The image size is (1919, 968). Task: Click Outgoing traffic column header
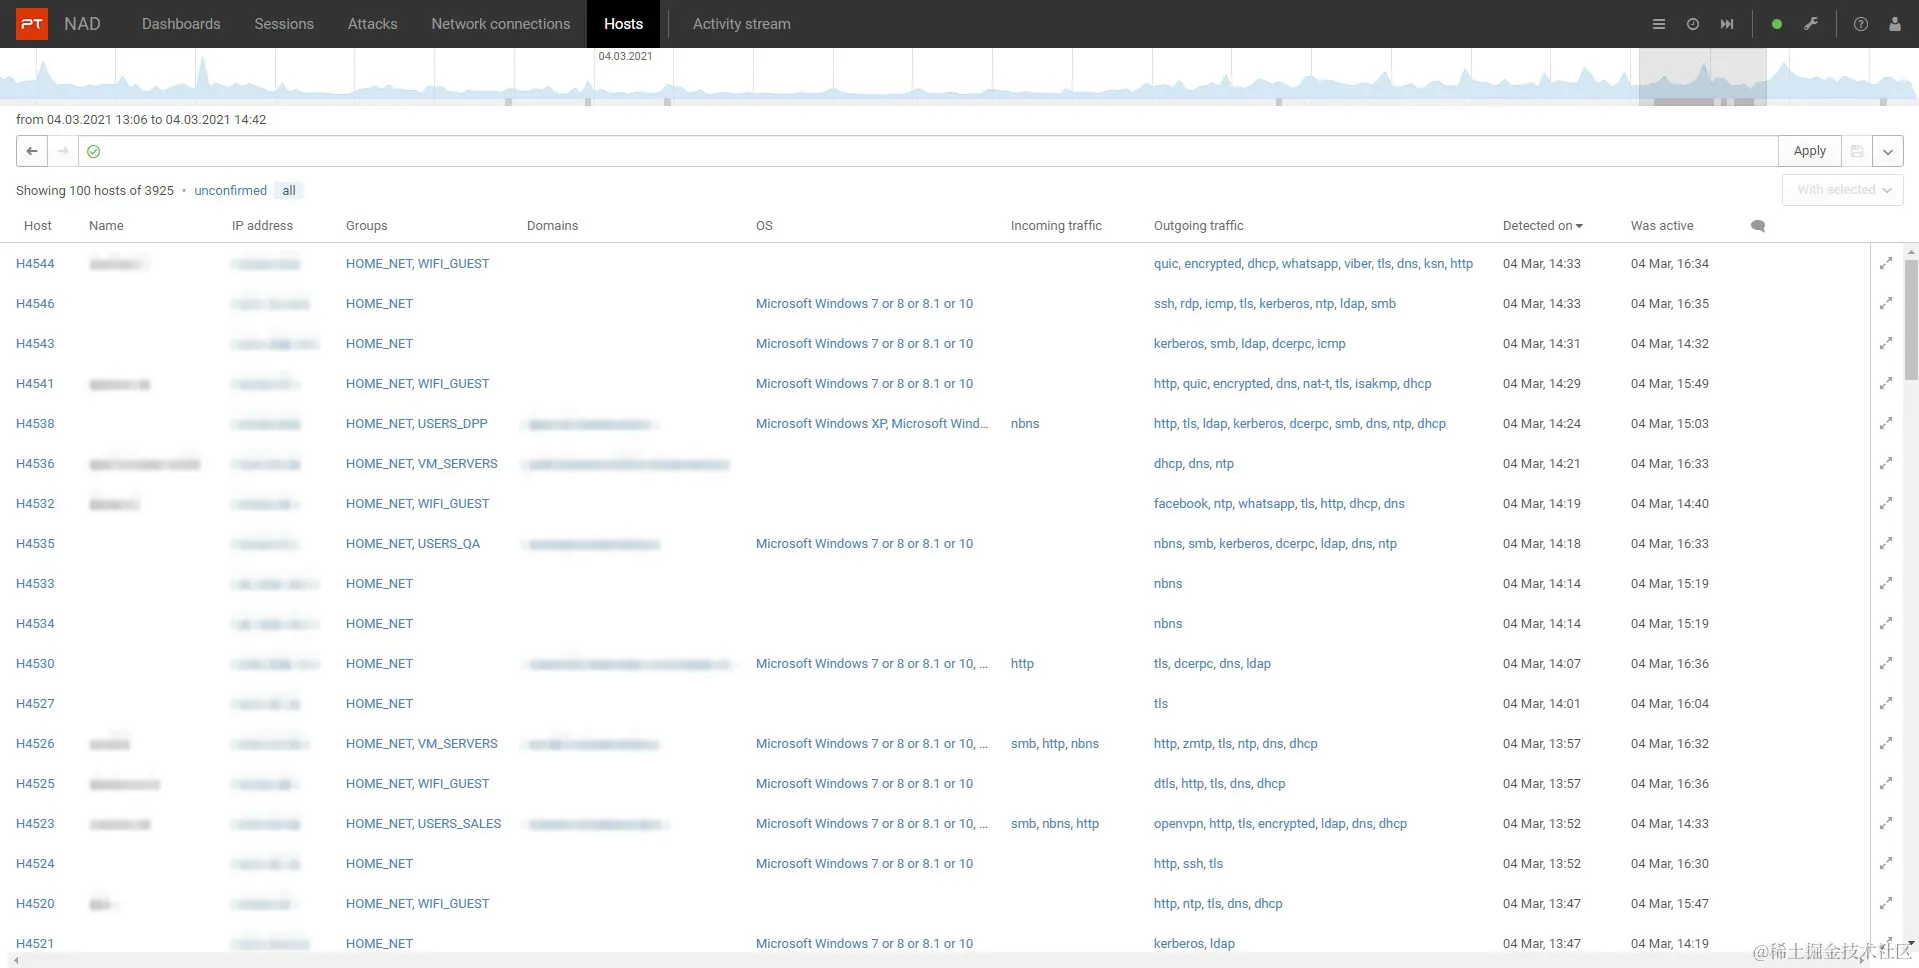tap(1199, 226)
